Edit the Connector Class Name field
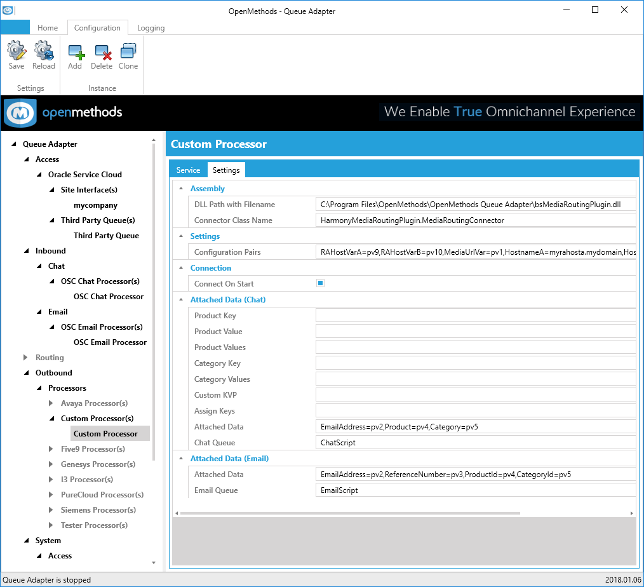644x588 pixels. (476, 220)
